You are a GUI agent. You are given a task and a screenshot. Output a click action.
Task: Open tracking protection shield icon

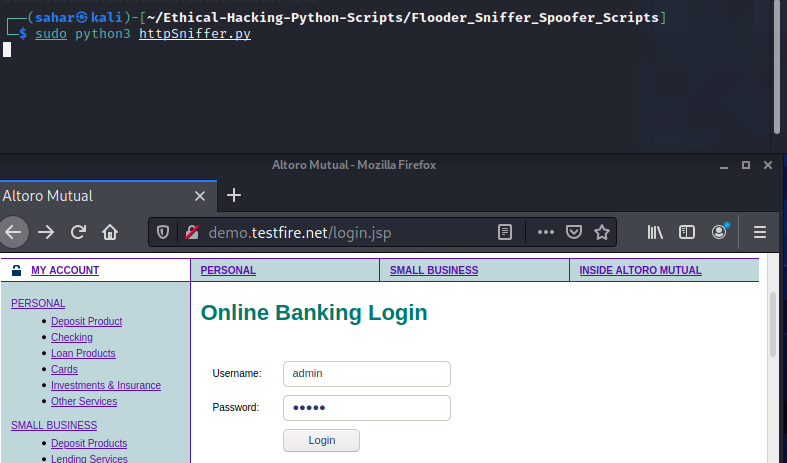coord(163,232)
